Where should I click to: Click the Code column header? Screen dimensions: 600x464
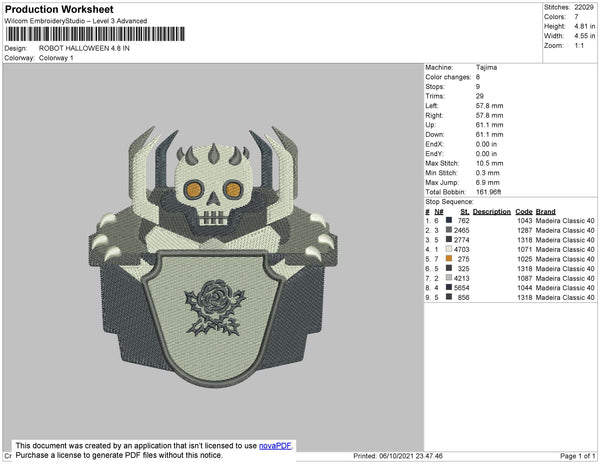coord(523,212)
